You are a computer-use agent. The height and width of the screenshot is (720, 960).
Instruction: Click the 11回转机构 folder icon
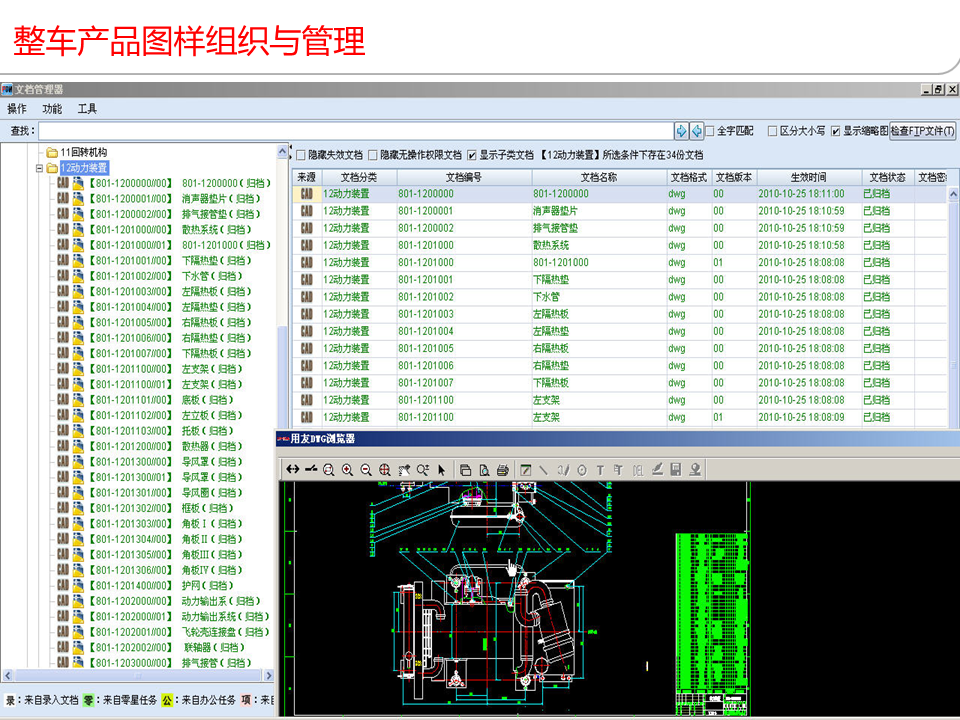52,152
